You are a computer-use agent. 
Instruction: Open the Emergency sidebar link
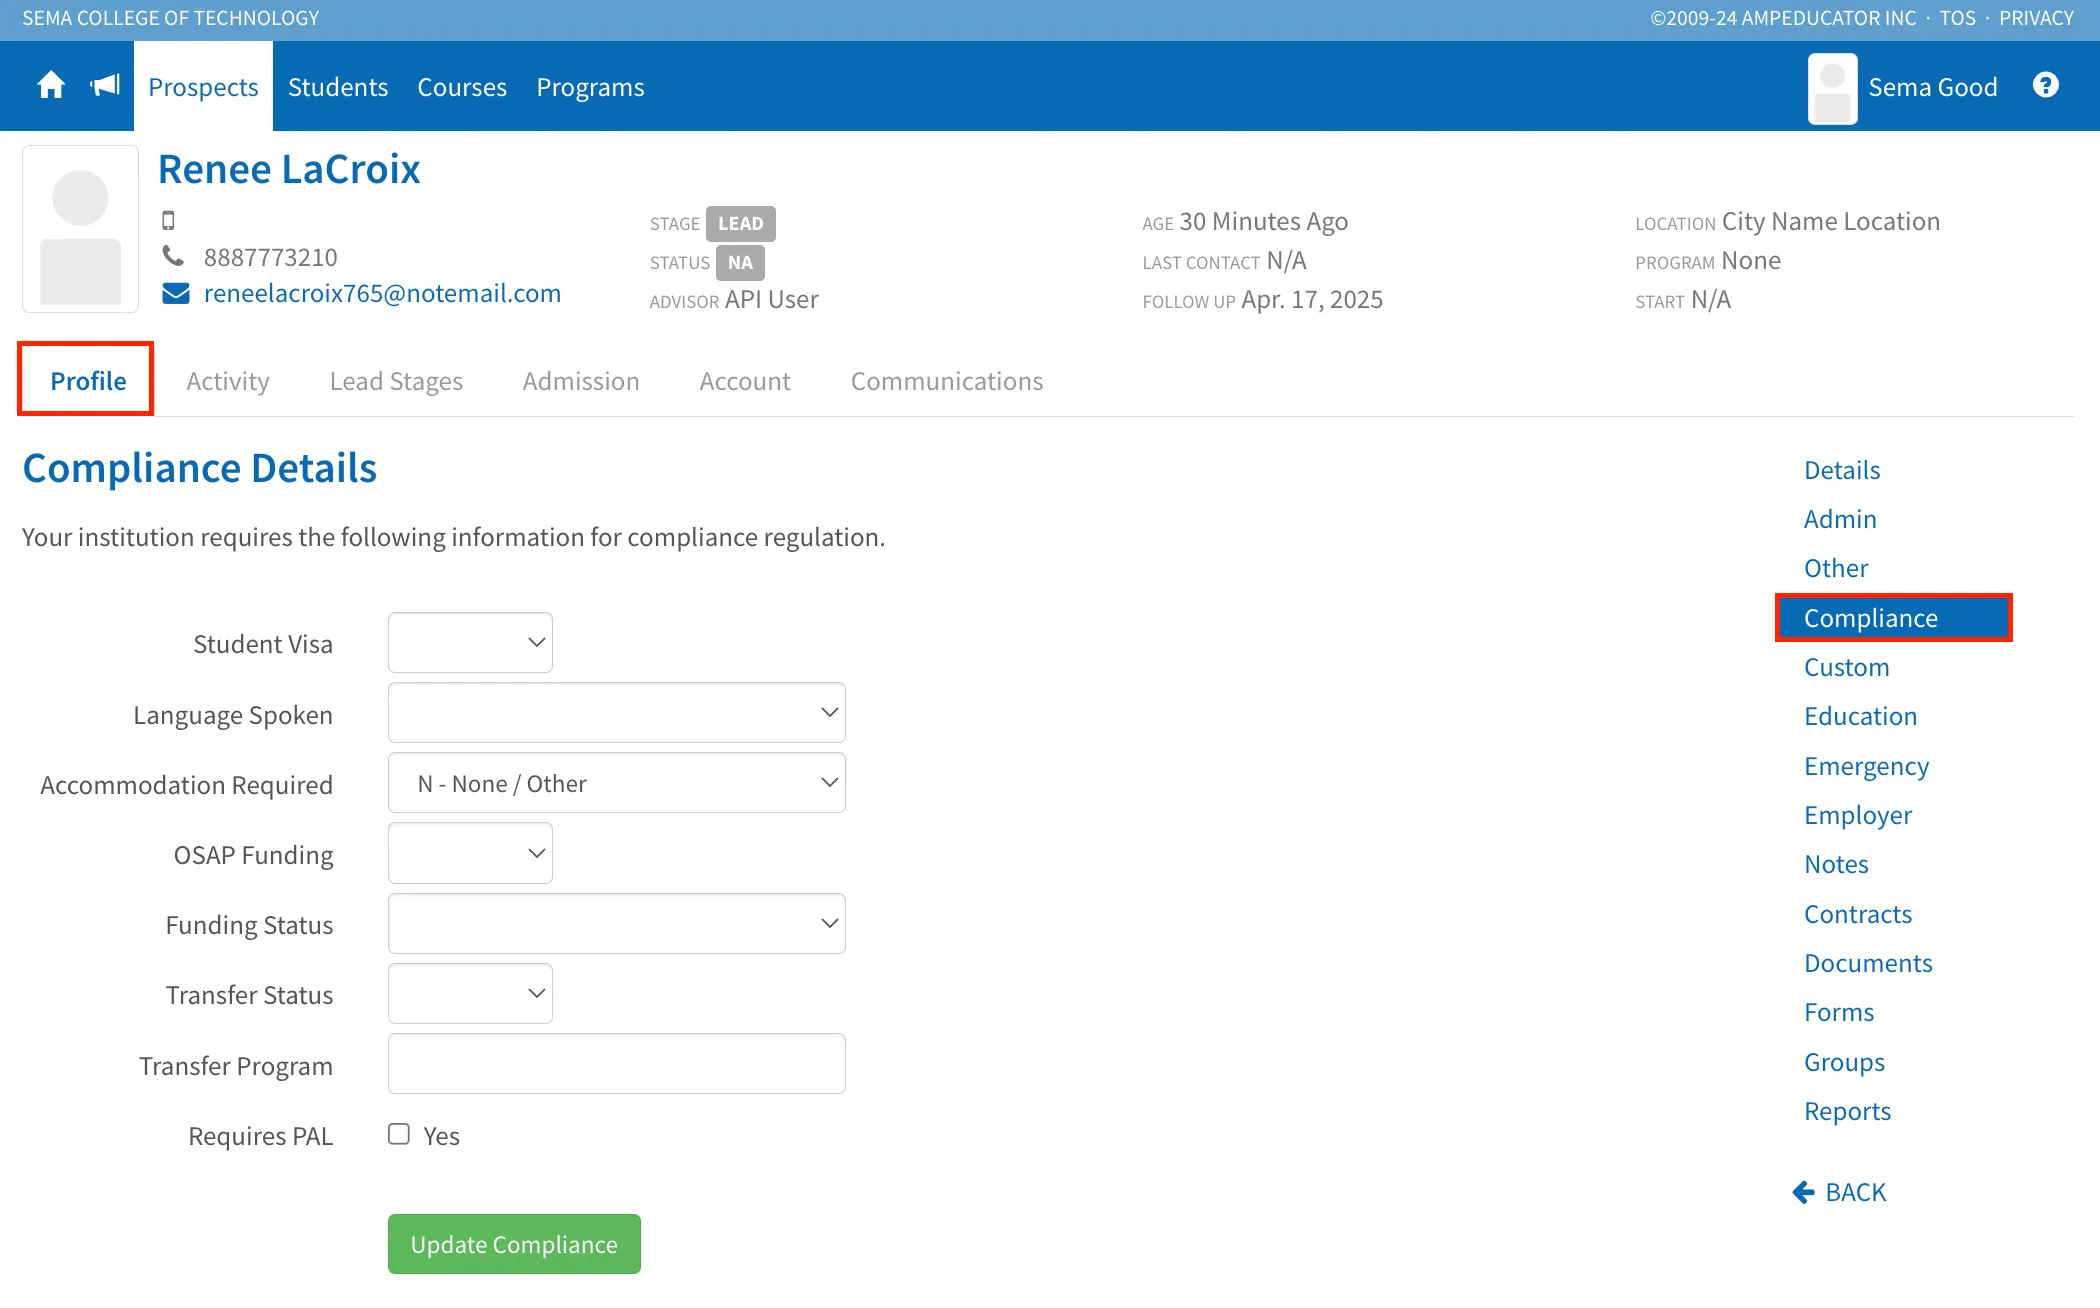(1866, 766)
